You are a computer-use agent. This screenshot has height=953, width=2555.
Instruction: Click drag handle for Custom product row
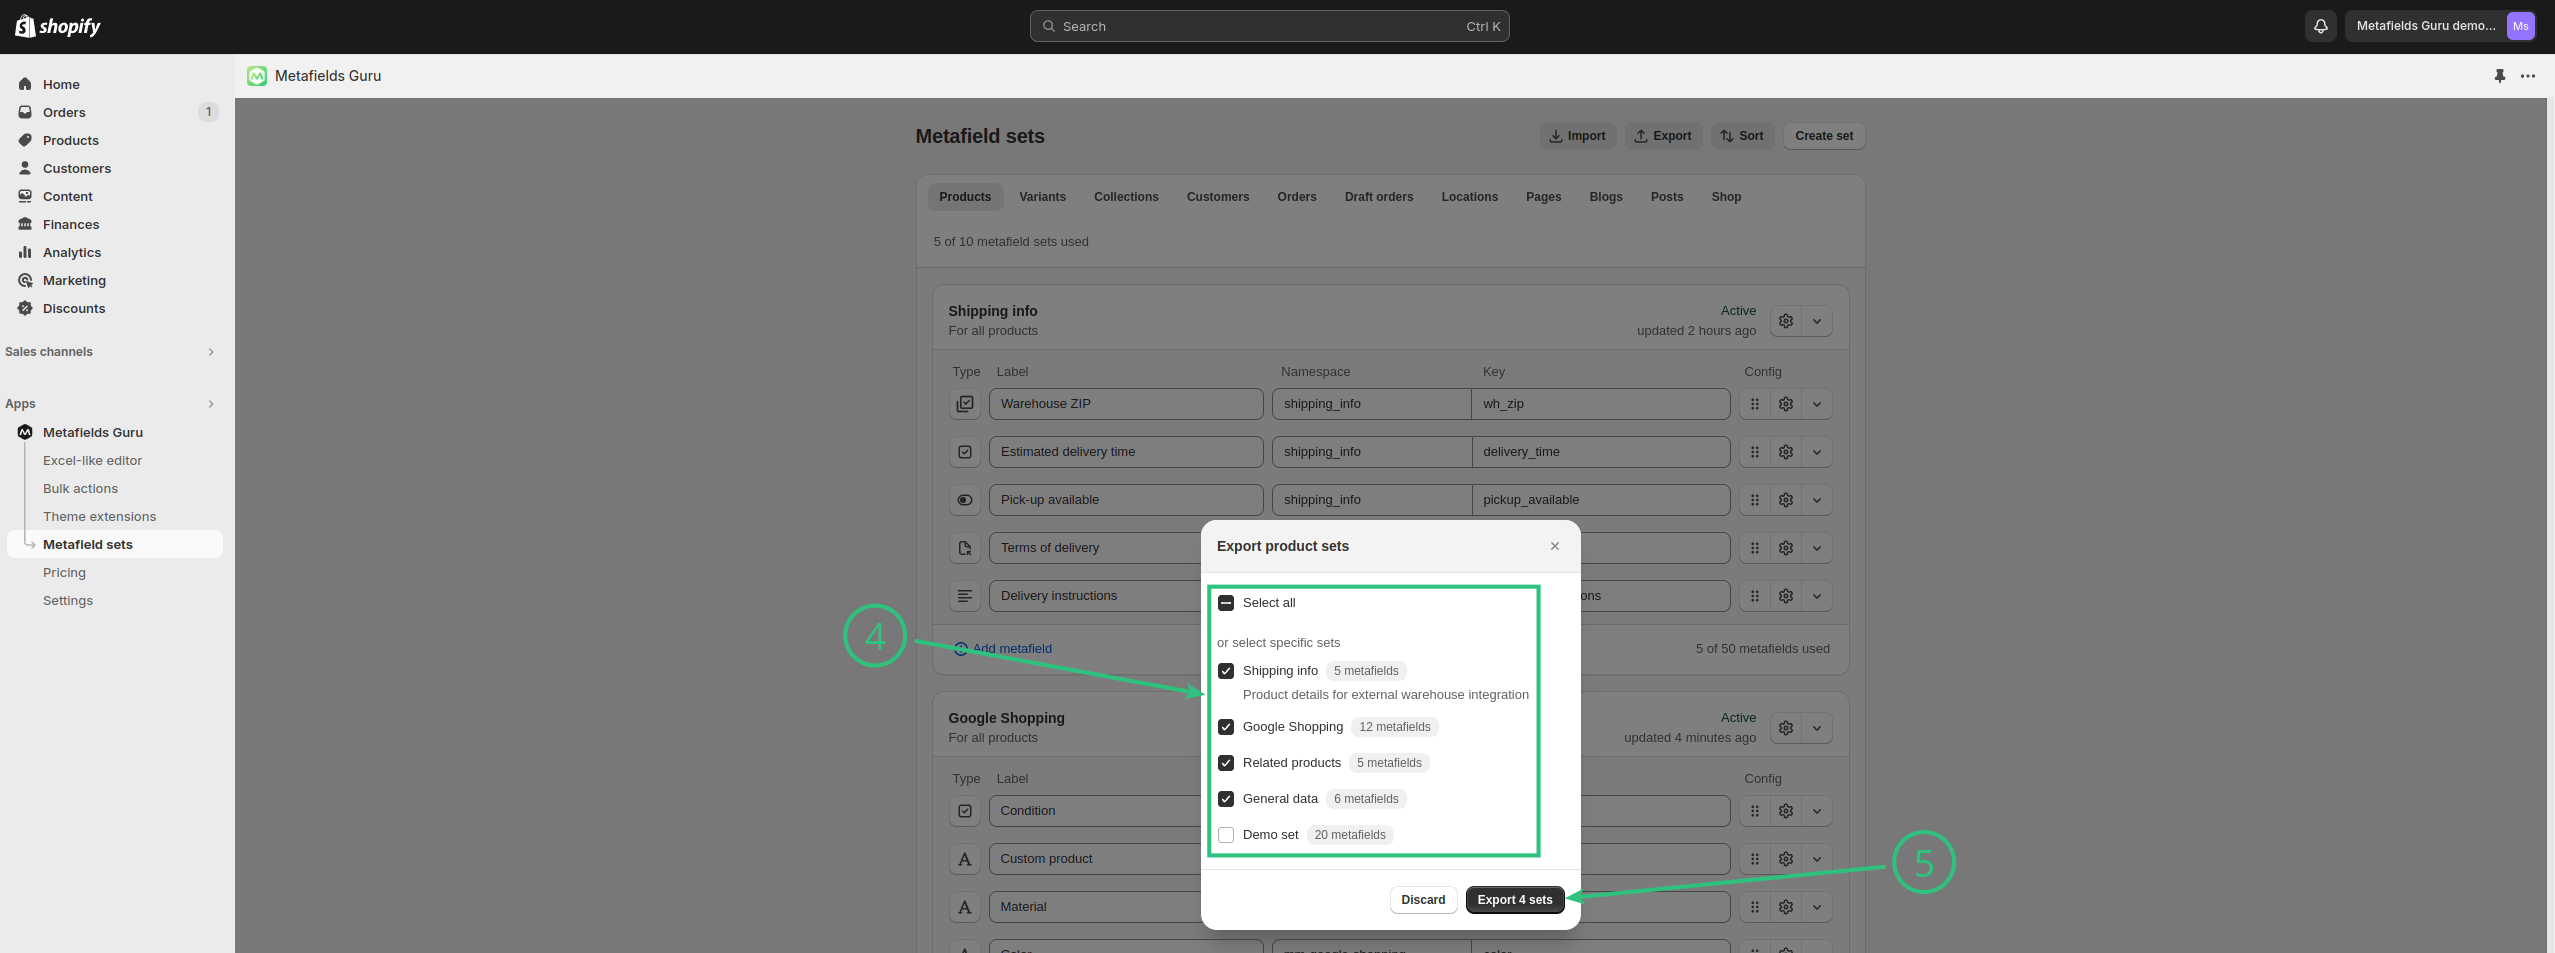tap(1754, 859)
